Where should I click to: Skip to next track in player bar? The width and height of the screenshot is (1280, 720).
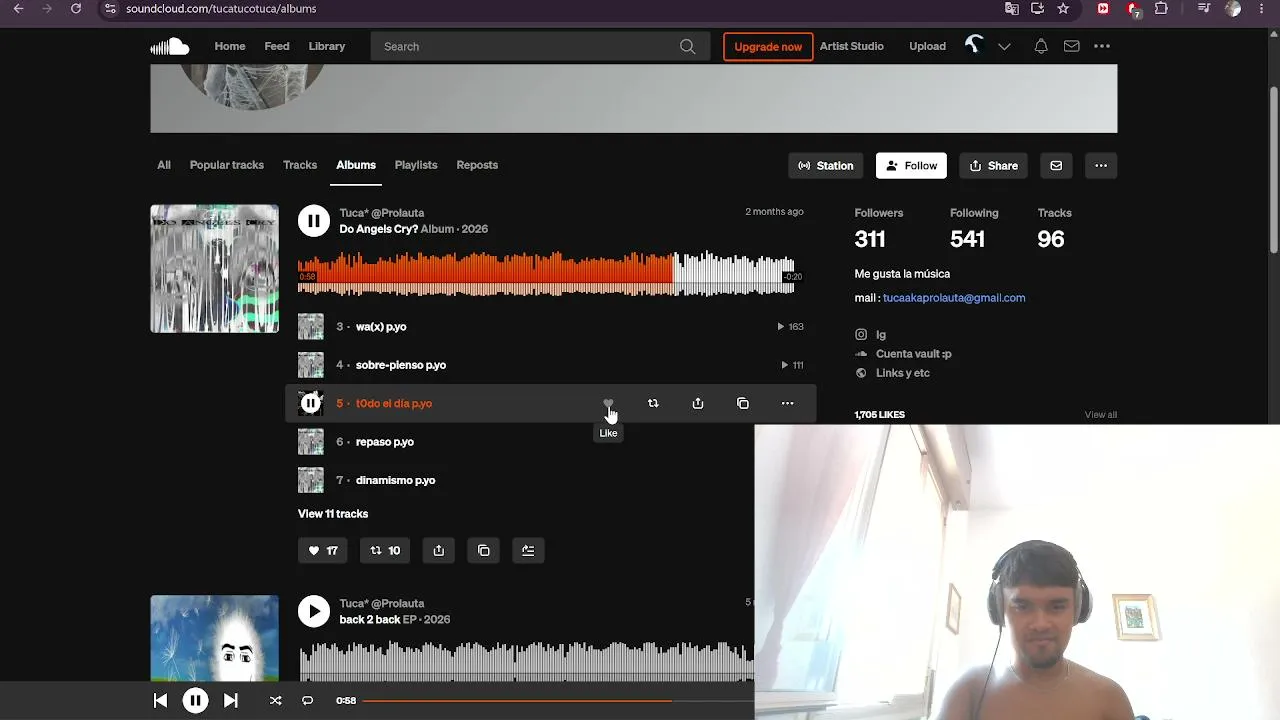[230, 701]
